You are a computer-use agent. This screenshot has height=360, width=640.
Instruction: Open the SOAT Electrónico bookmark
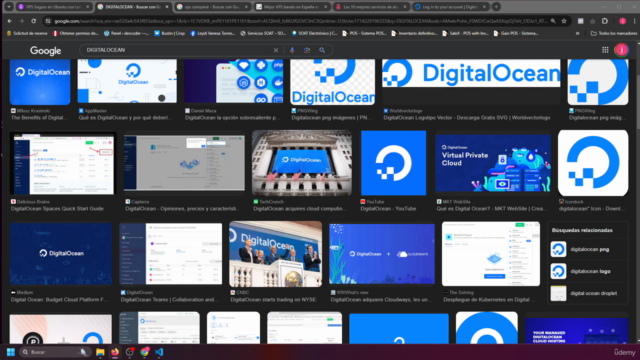tap(314, 33)
